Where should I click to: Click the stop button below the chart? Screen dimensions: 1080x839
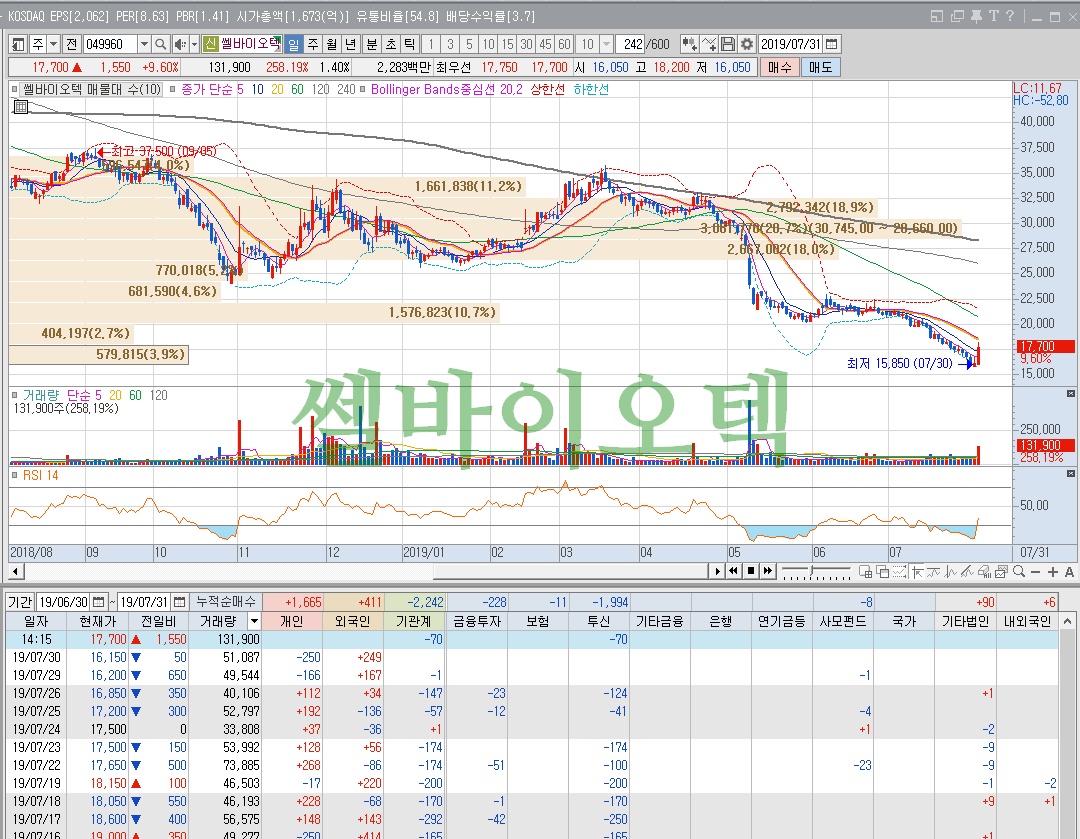[751, 571]
